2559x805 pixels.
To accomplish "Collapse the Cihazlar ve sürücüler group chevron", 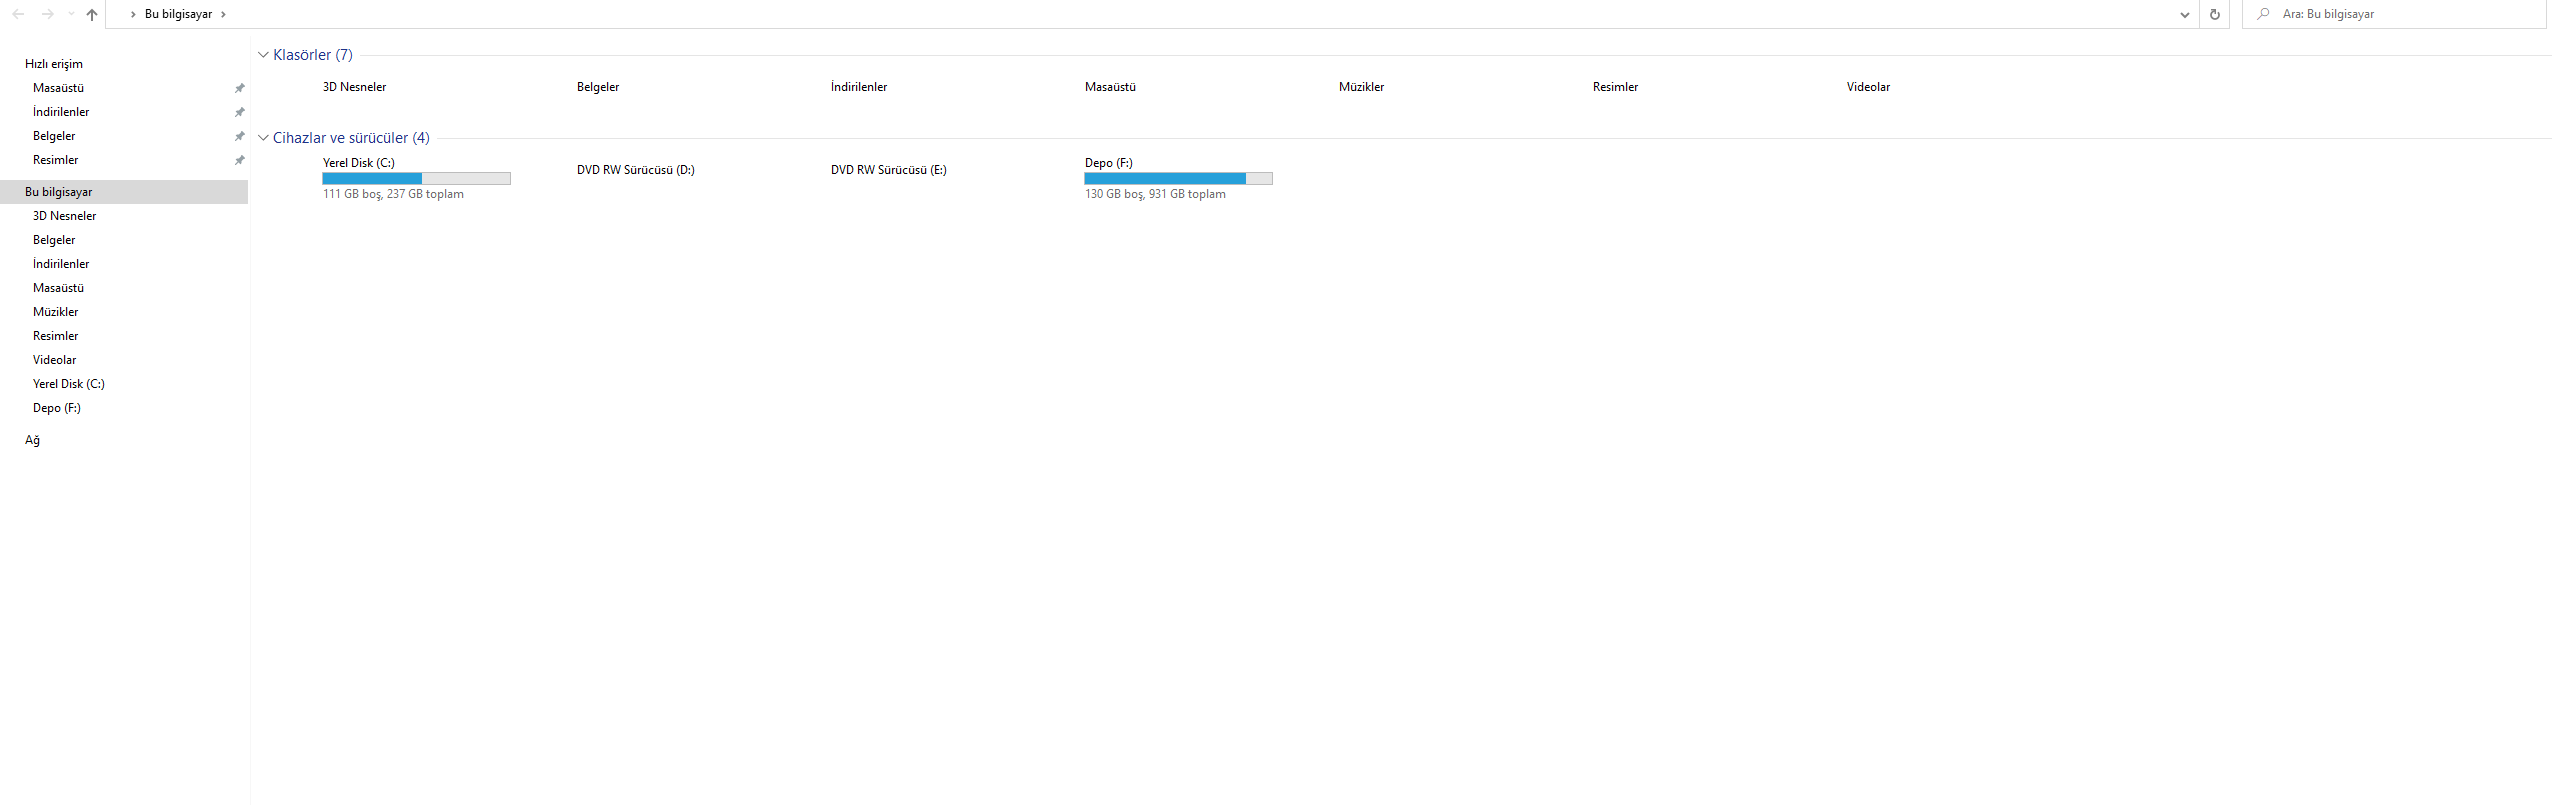I will (x=263, y=138).
